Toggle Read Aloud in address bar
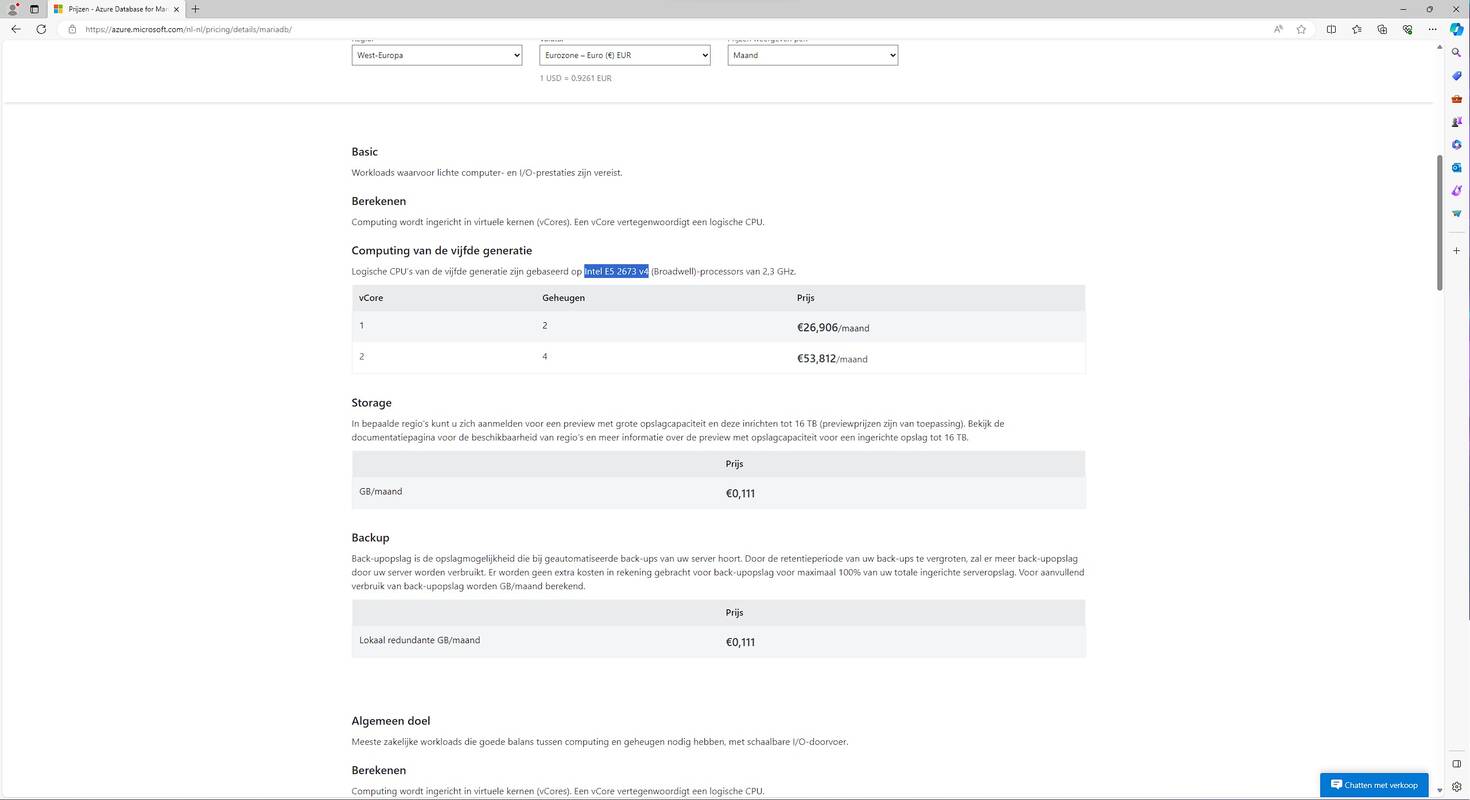Screen dimensions: 1470x800 1278,29
